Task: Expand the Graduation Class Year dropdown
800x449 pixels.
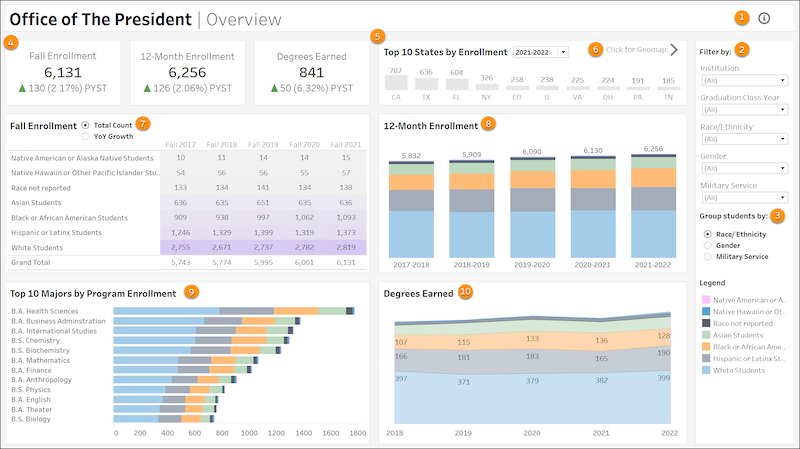Action: (x=741, y=110)
